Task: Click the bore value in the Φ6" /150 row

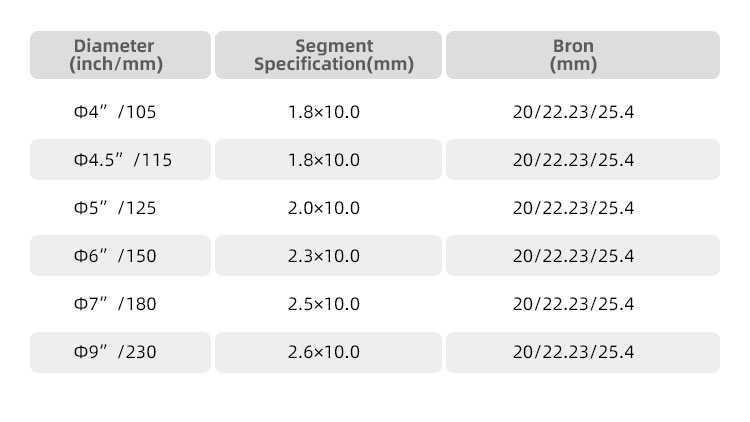Action: point(583,255)
